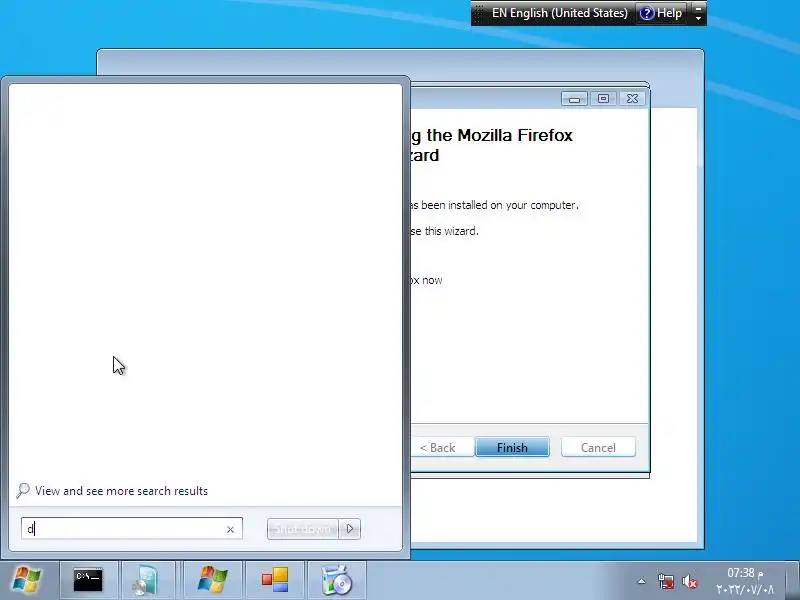Click the magnifier icon beside the search results link
800x600 pixels.
[x=22, y=490]
